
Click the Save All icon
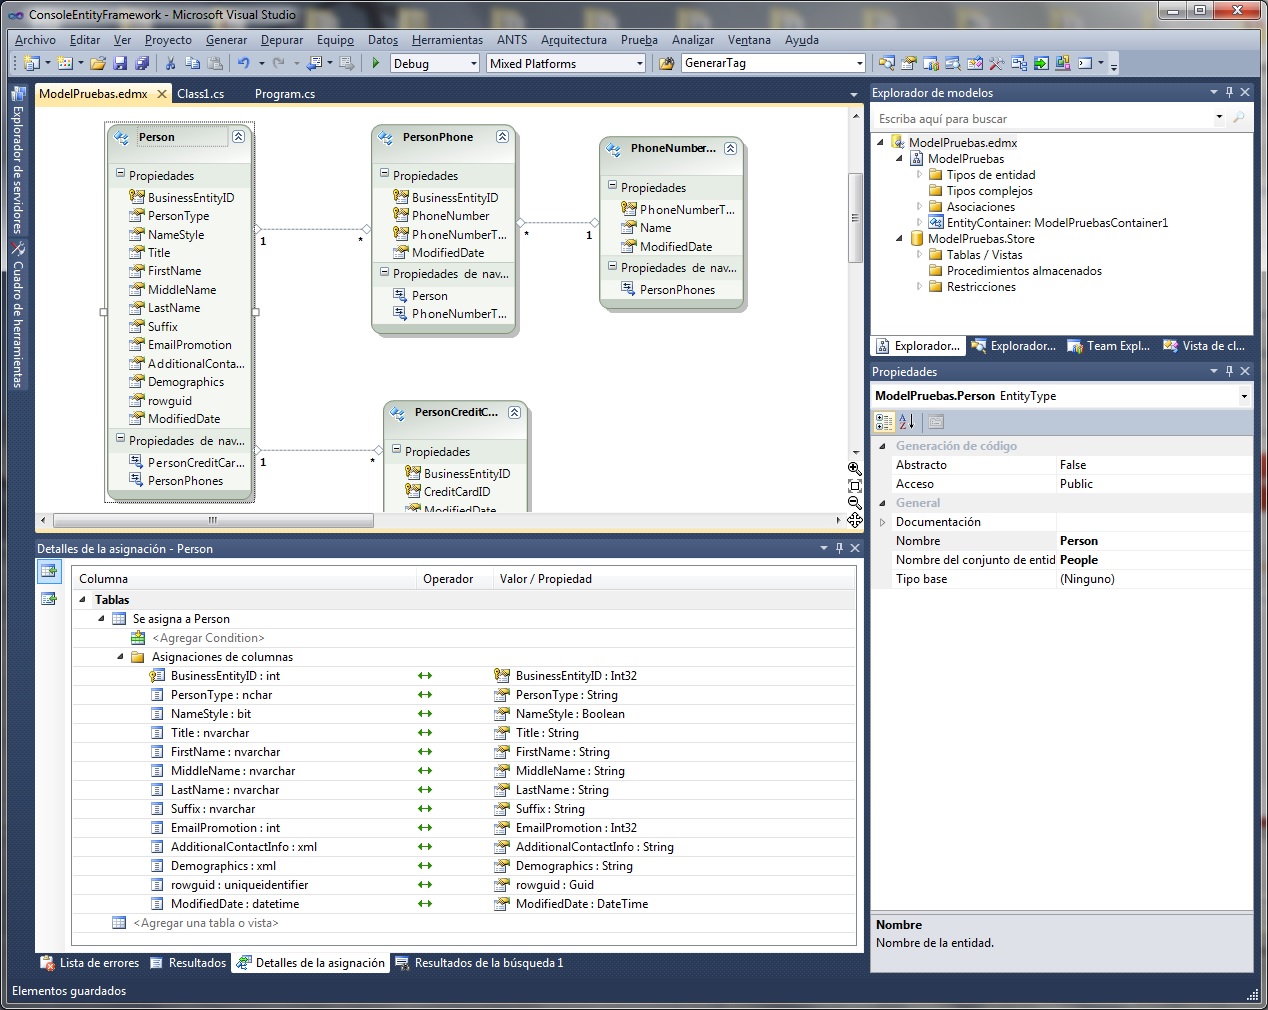click(x=142, y=63)
